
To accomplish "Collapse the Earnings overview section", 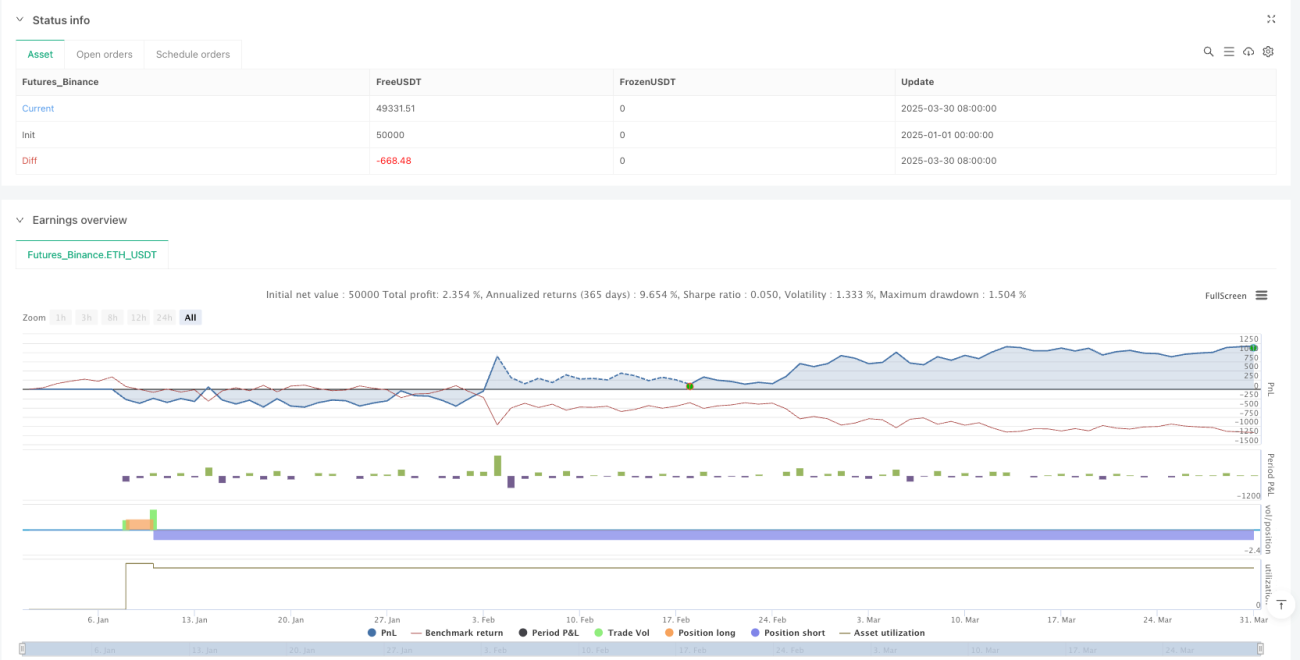I will coord(19,220).
